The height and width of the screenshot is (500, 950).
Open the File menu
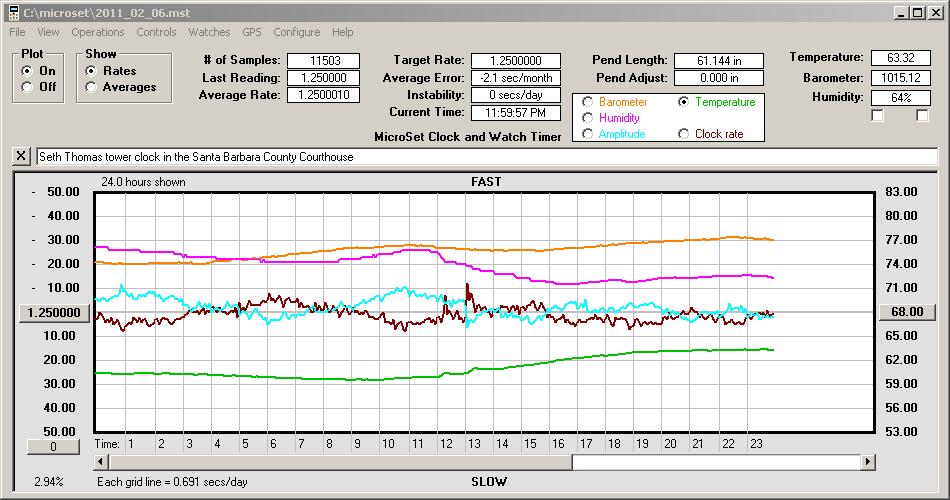tap(17, 32)
